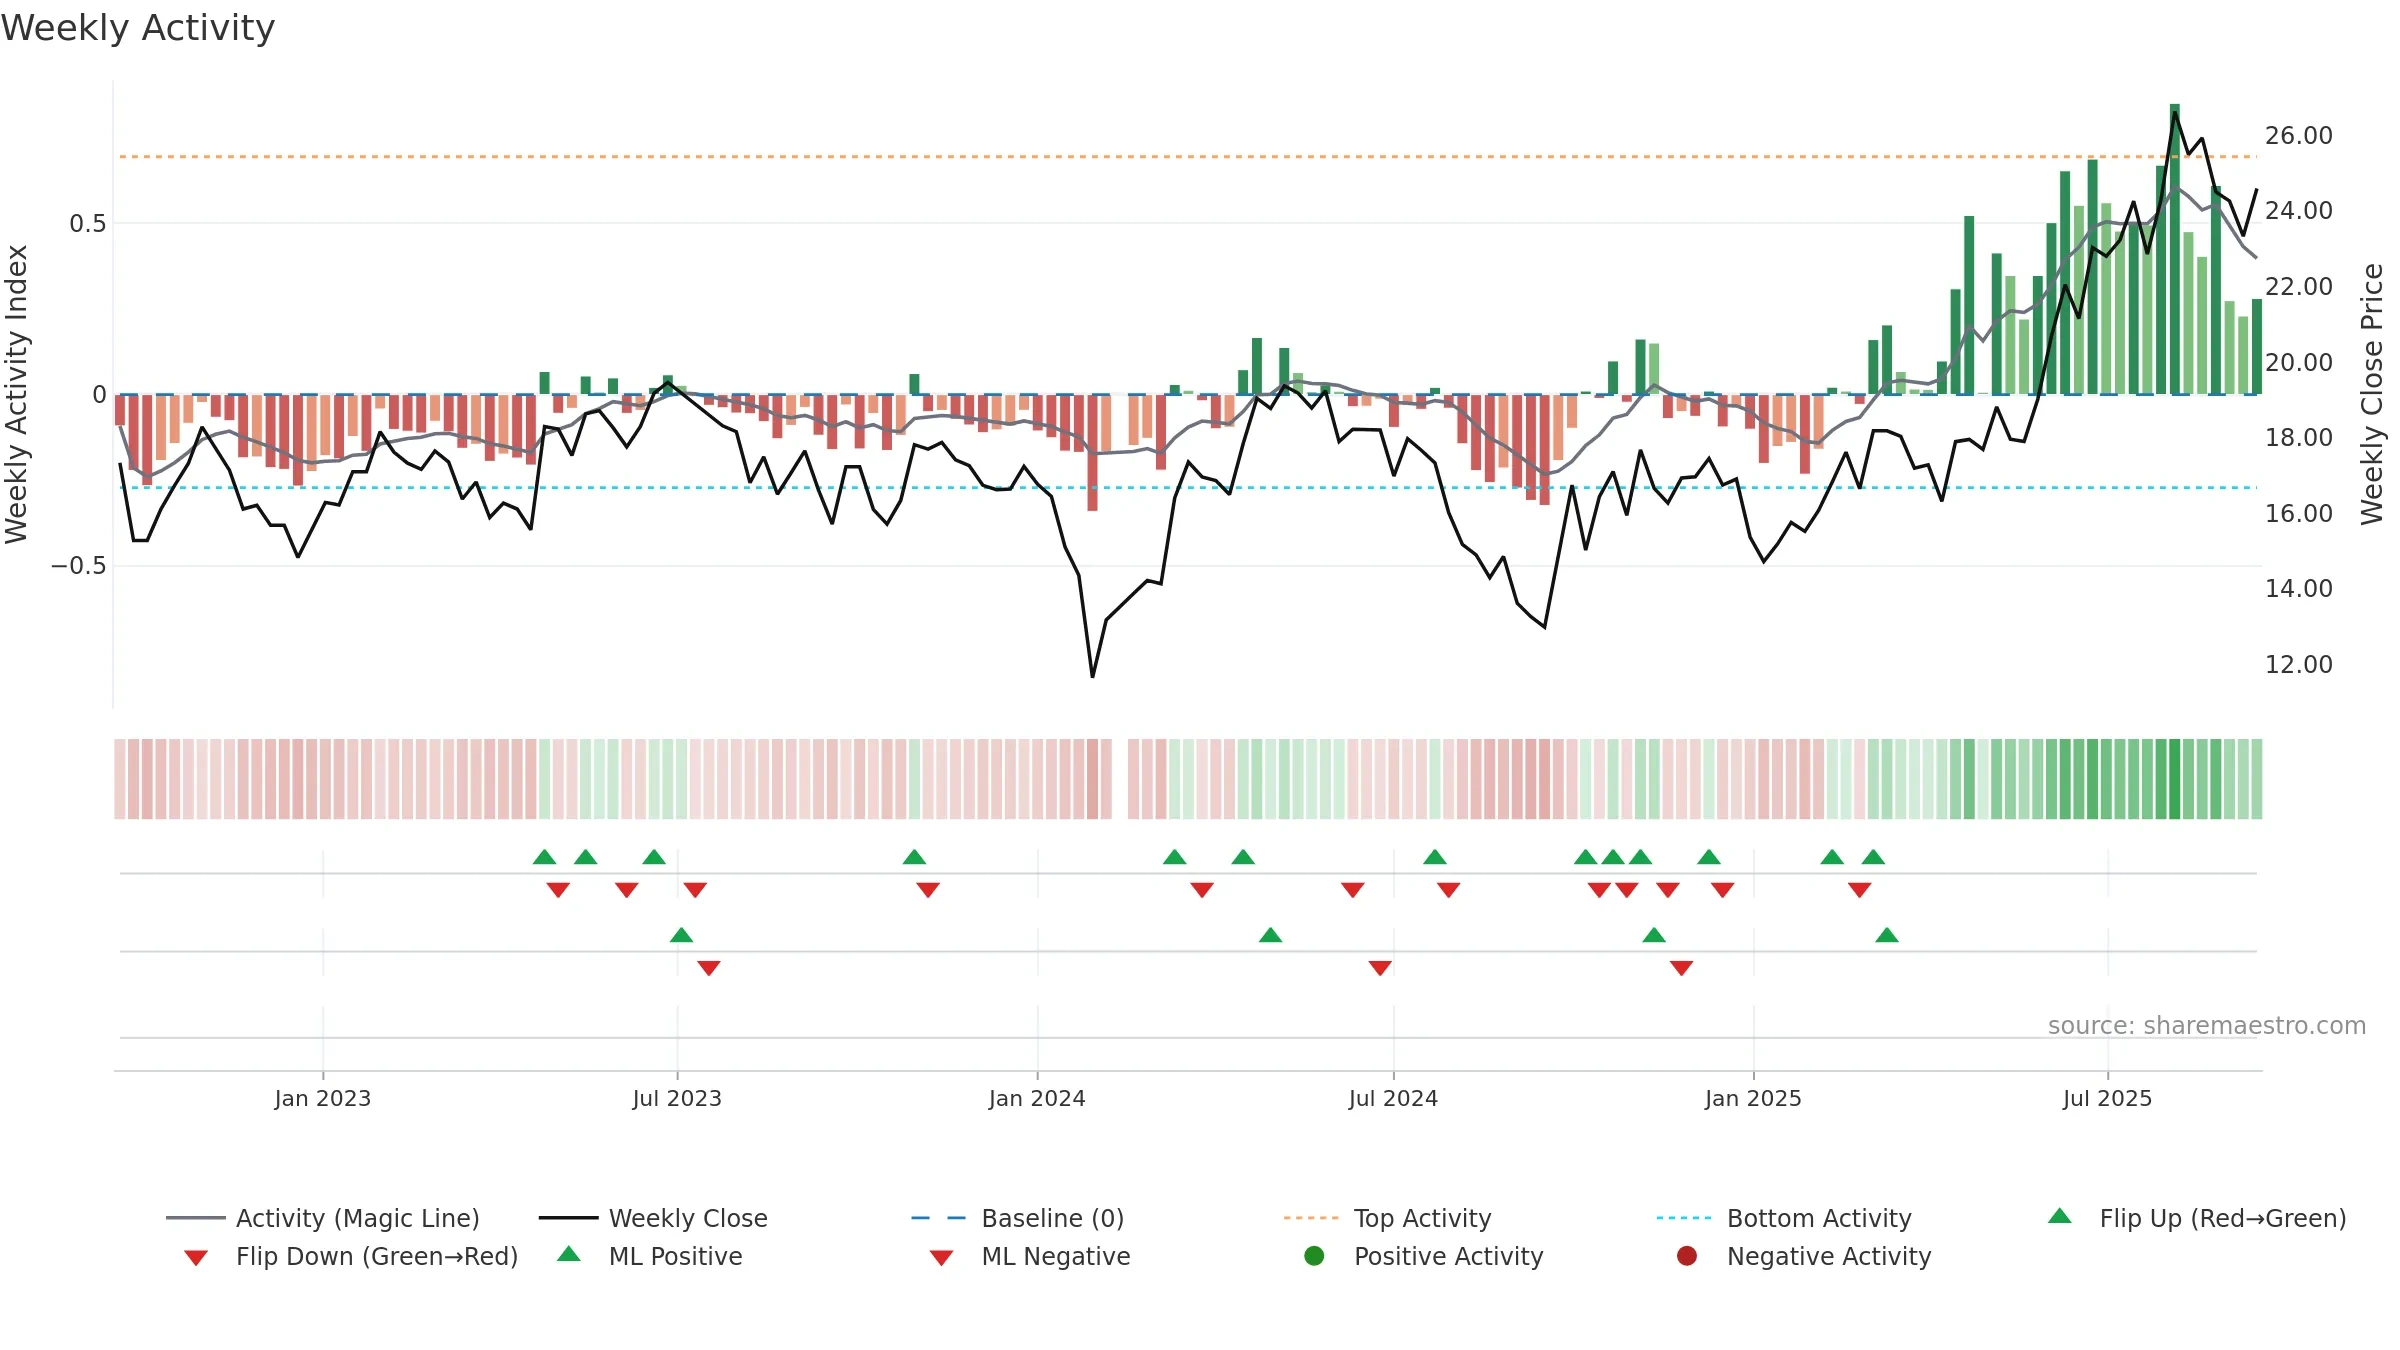Click the Weekly Close Price axis title
The width and height of the screenshot is (2400, 1350).
pyautogui.click(x=2372, y=394)
